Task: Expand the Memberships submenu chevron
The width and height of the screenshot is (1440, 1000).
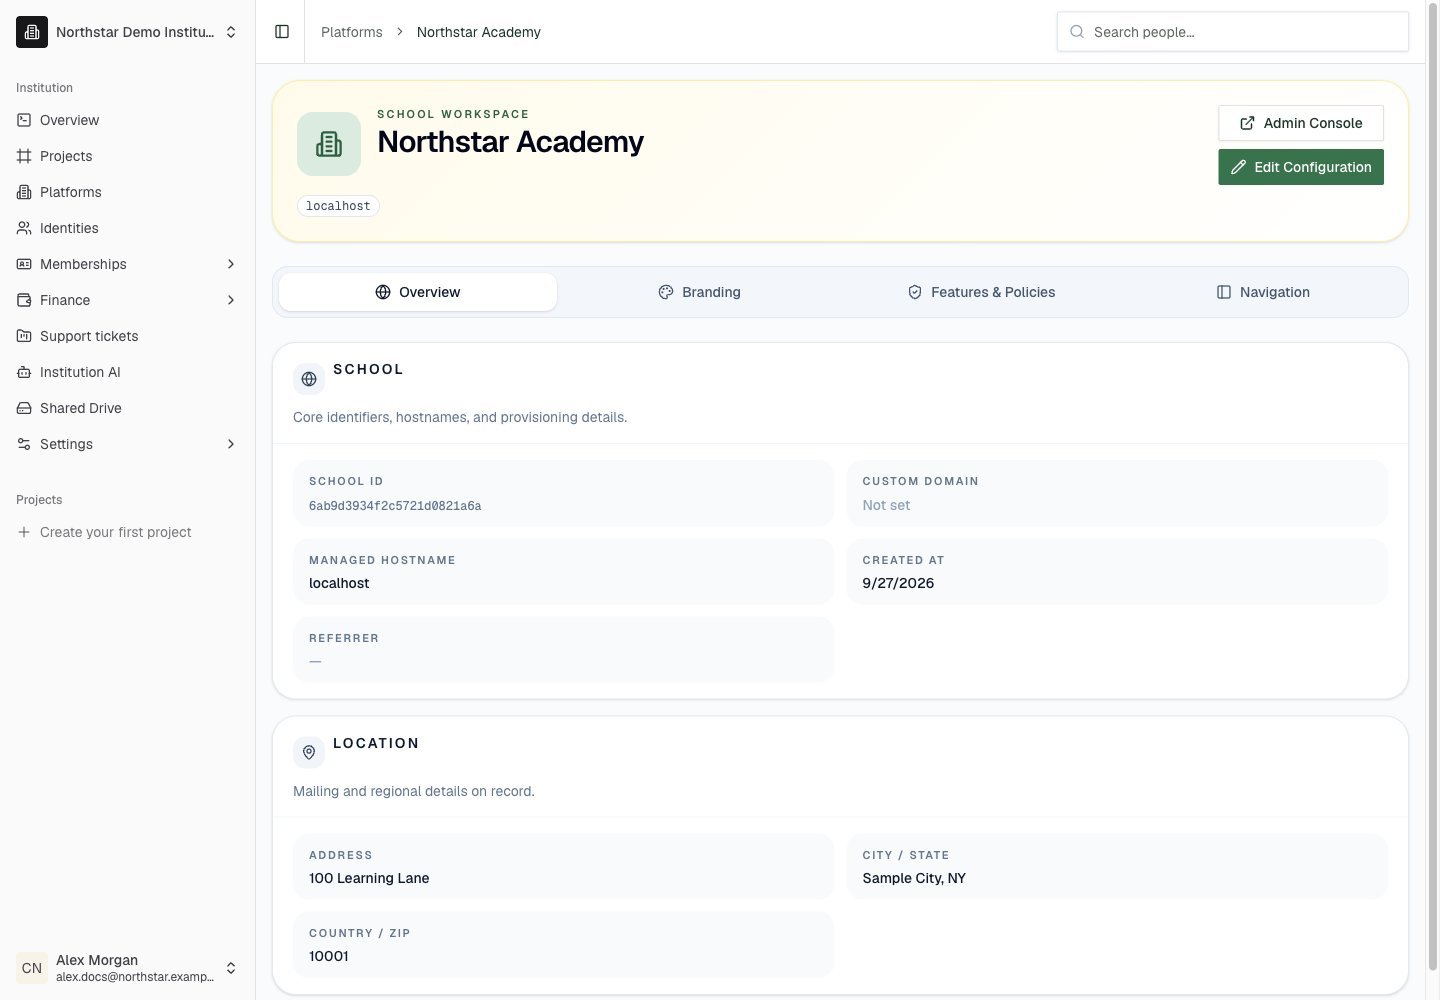Action: click(231, 264)
